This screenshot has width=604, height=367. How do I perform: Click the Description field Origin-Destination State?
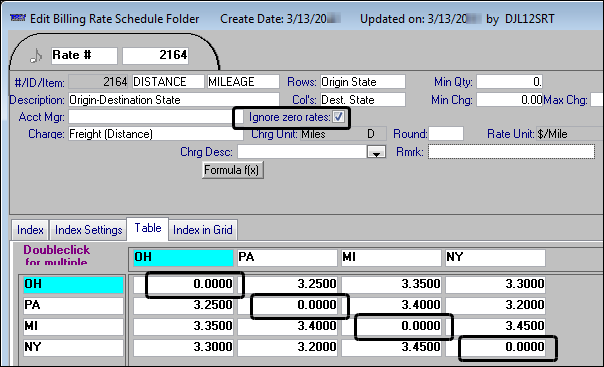tap(174, 100)
